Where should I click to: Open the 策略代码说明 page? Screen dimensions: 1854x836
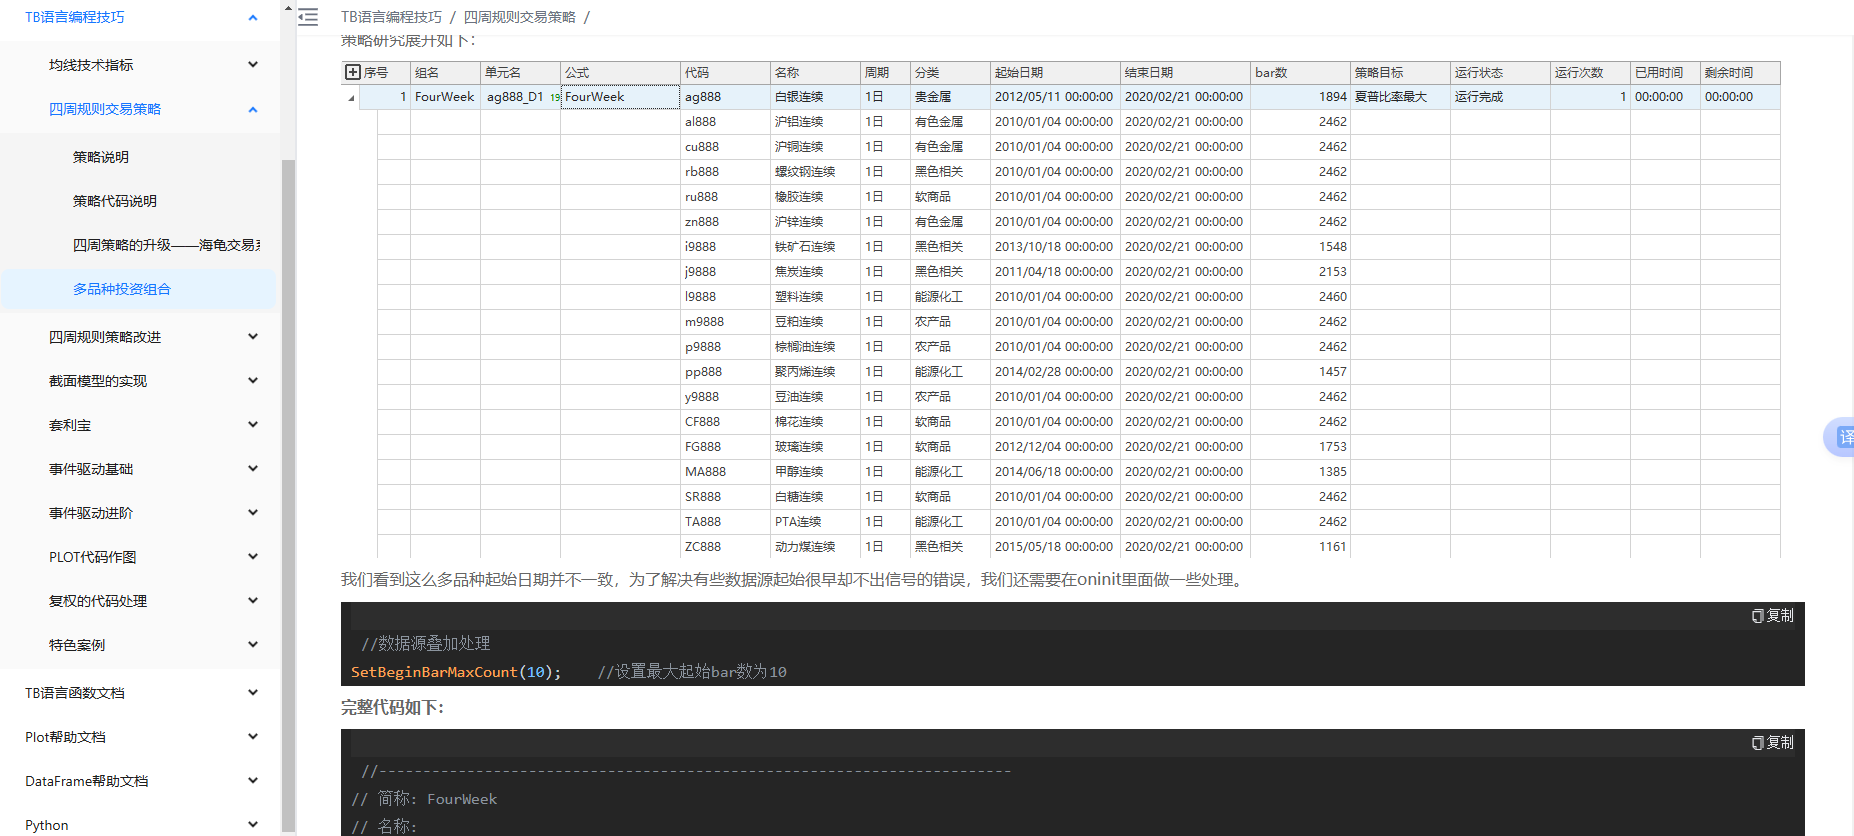point(115,201)
